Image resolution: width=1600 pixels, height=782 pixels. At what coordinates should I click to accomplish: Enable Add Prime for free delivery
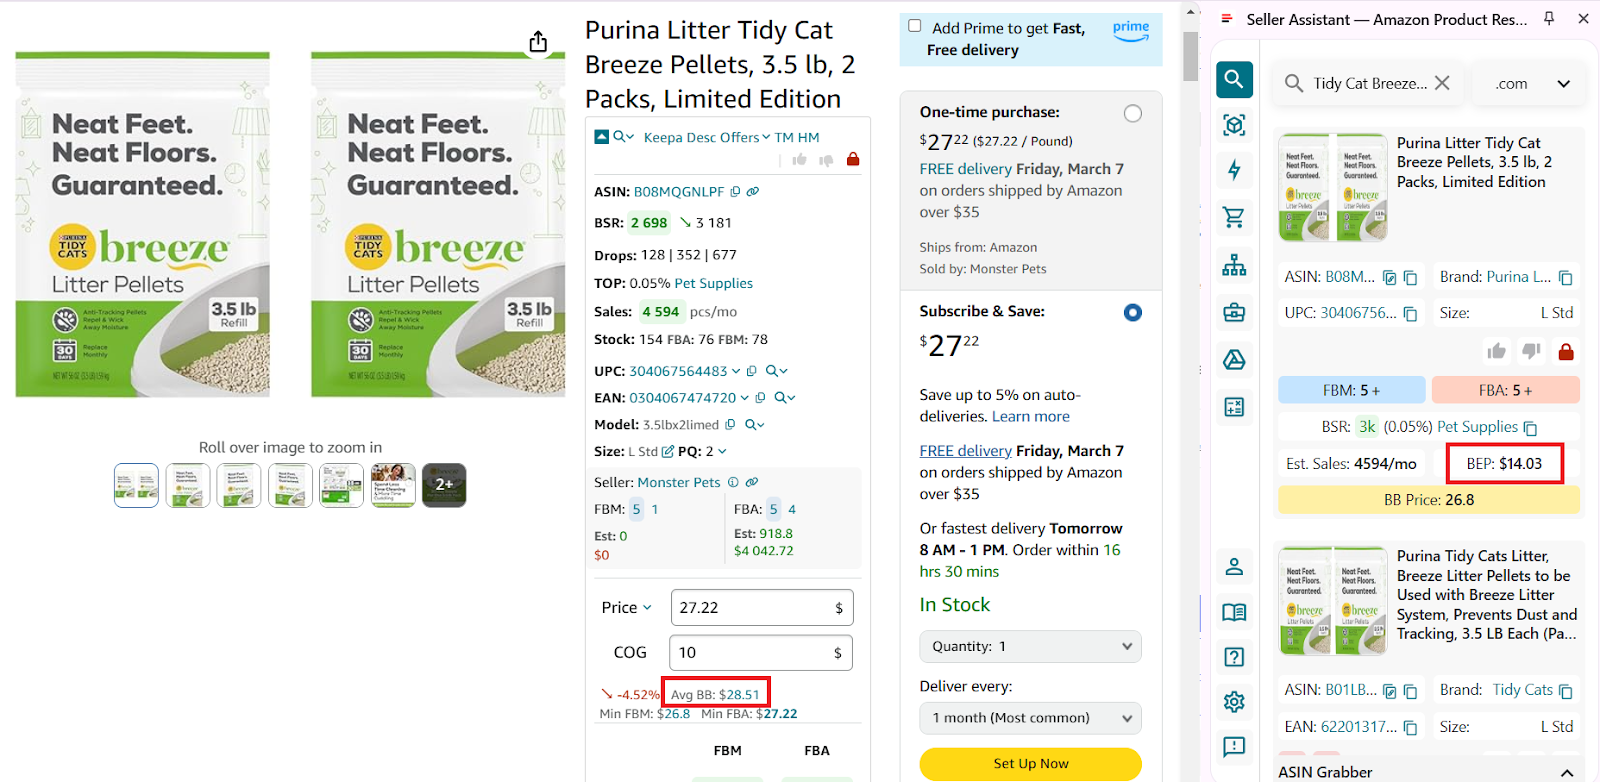point(914,27)
